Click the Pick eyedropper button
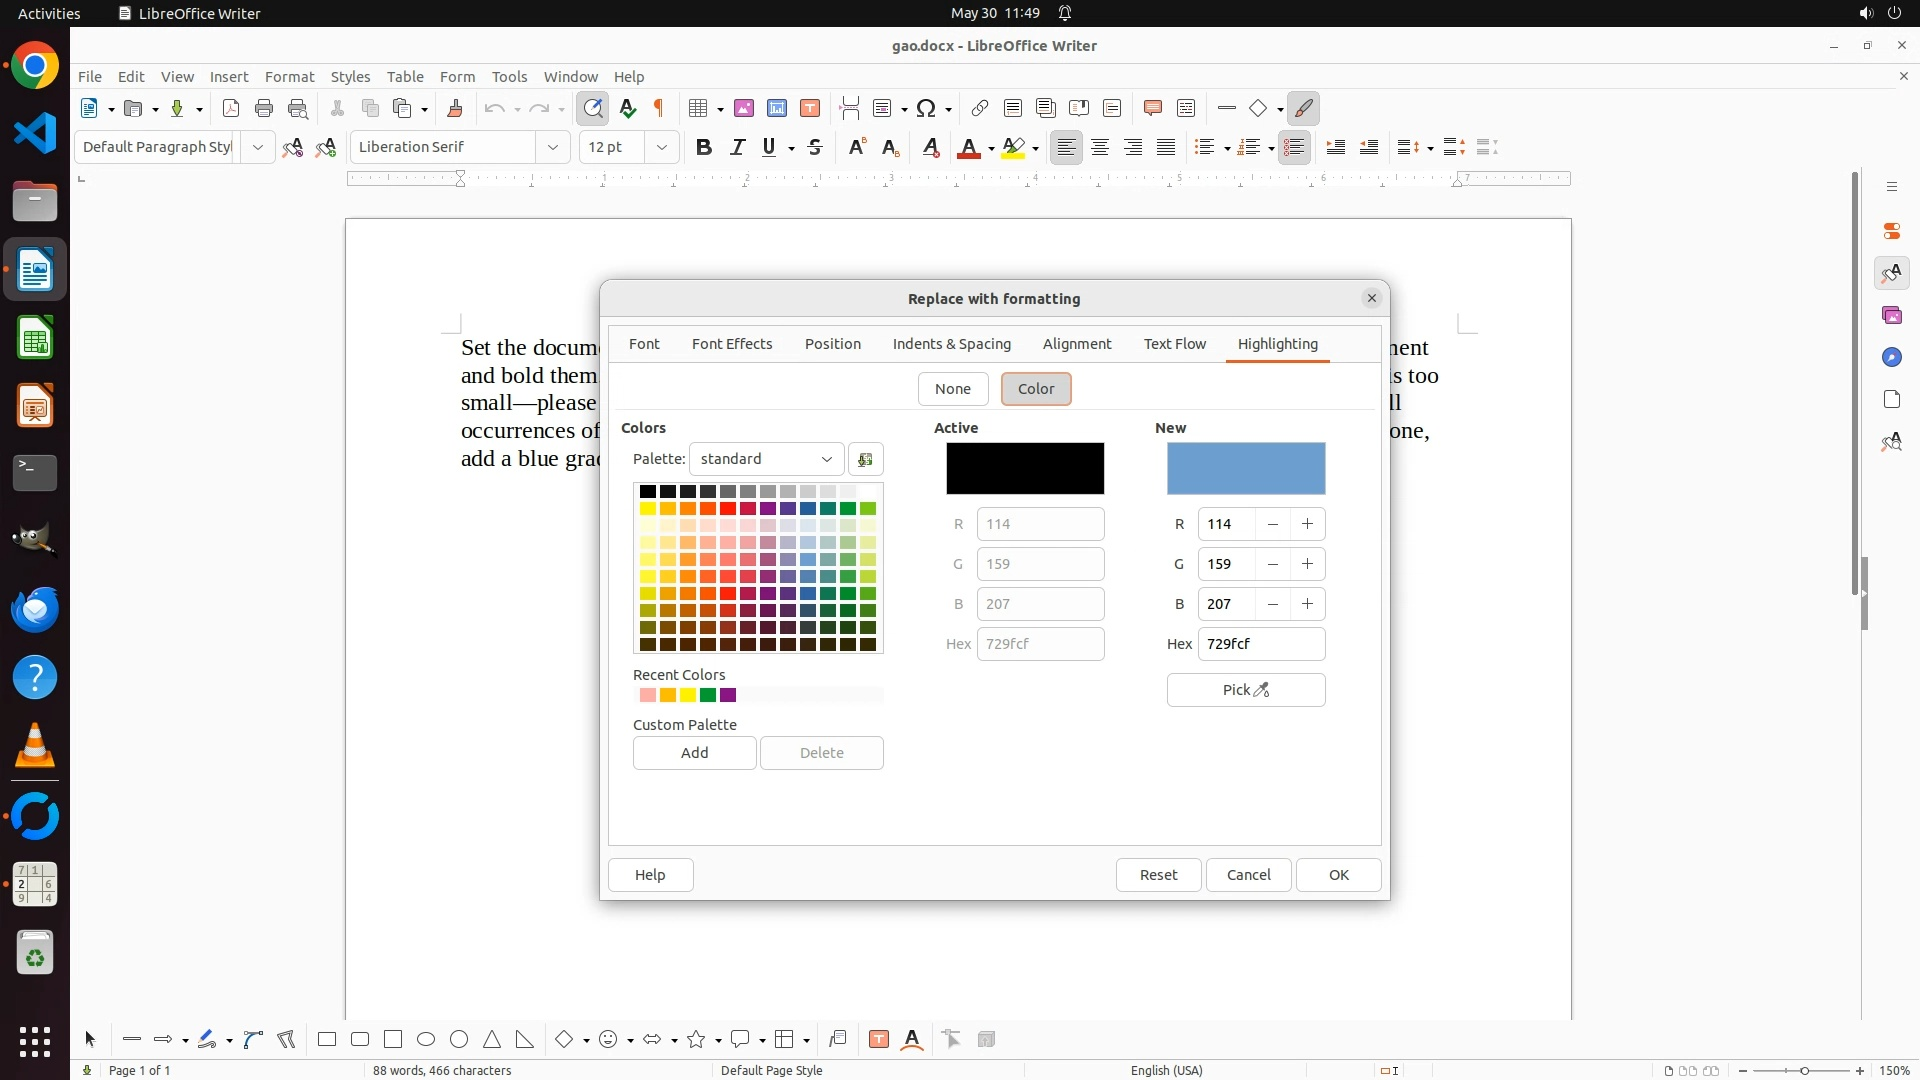This screenshot has width=1920, height=1080. (x=1245, y=690)
